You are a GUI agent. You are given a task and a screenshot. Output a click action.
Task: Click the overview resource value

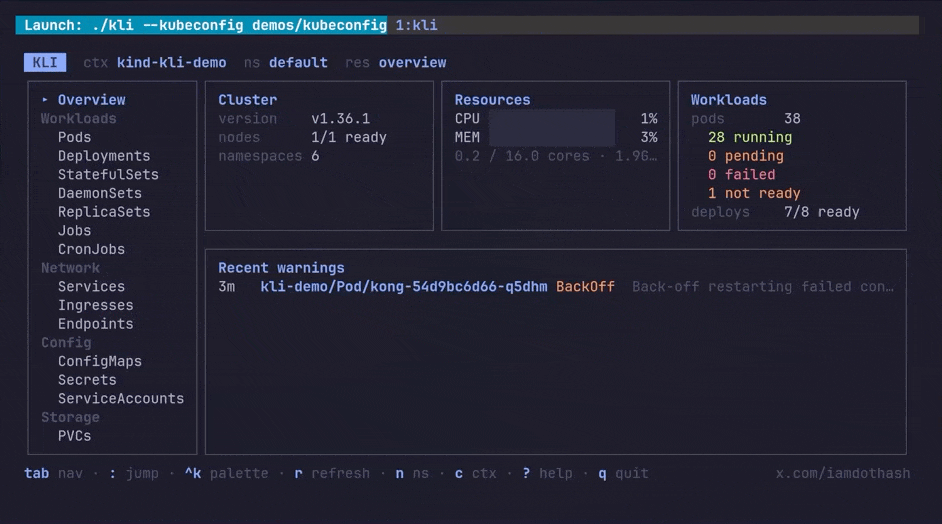[x=412, y=62]
